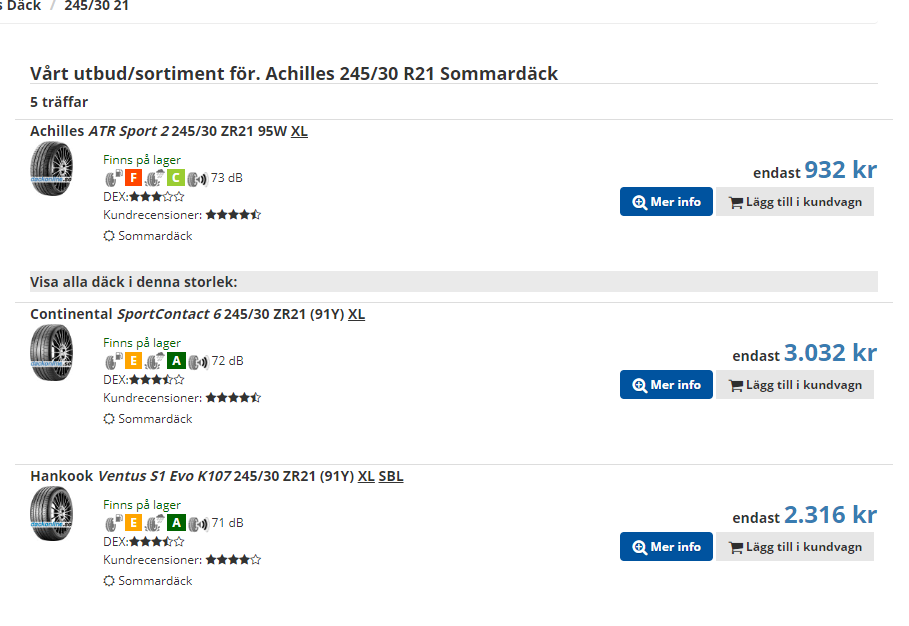Open Mer info for the Continental SportContact 6

click(x=666, y=385)
